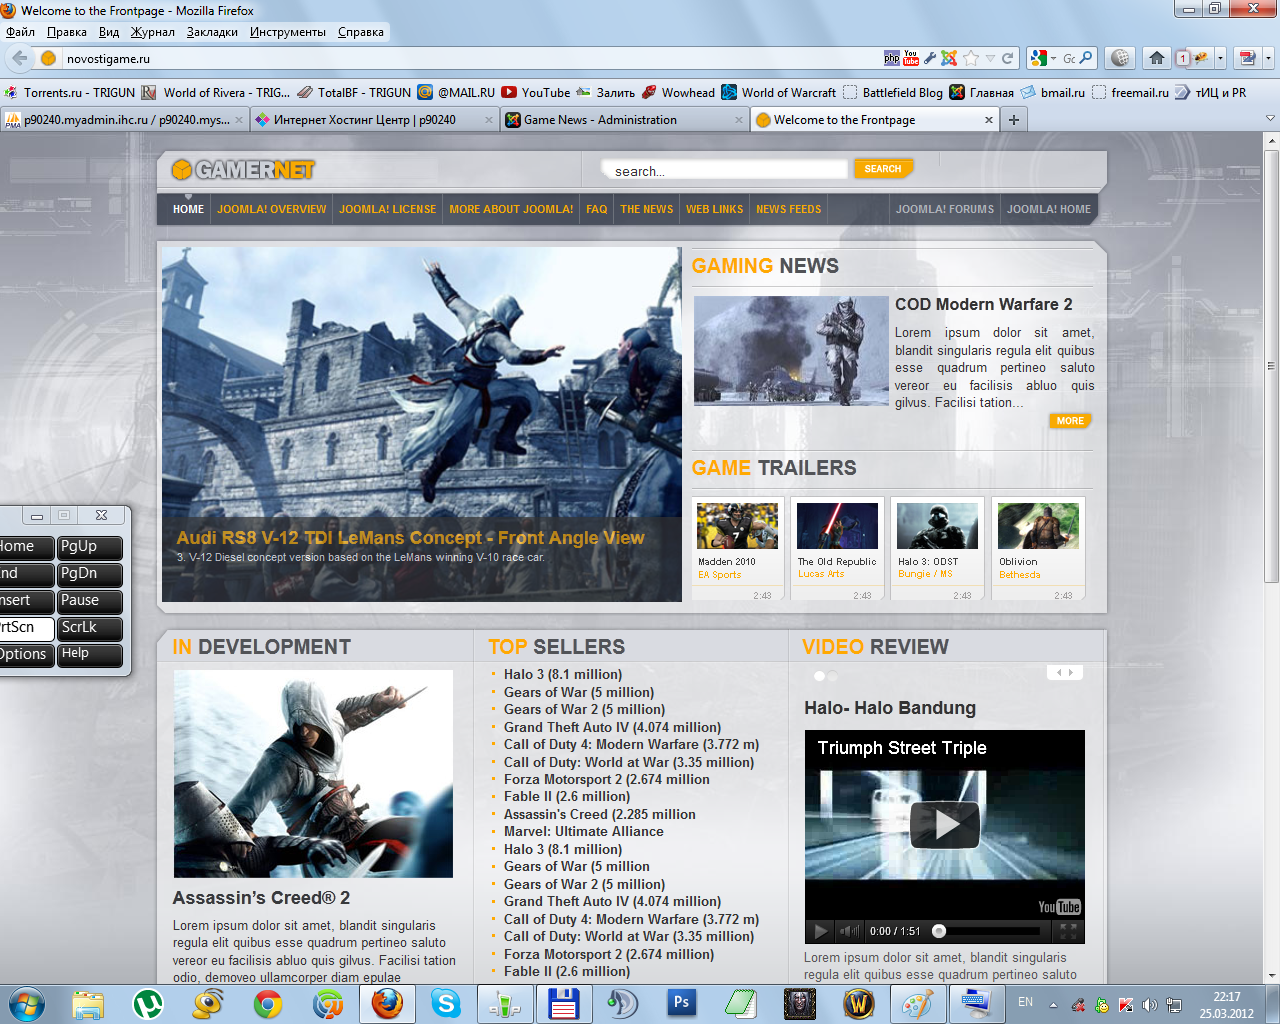This screenshot has height=1024, width=1280.
Task: Reload the page with the refresh arrow
Action: [x=1008, y=58]
